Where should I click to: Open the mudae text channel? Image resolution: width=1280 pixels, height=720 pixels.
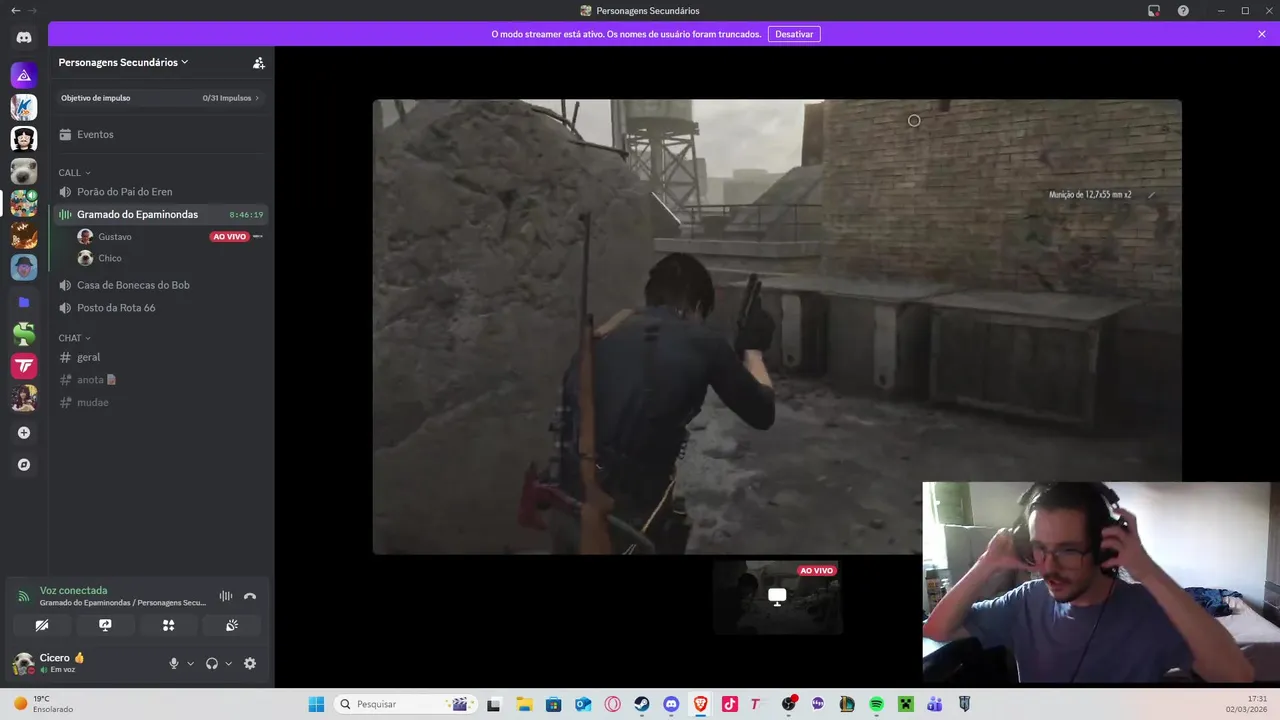coord(160,402)
